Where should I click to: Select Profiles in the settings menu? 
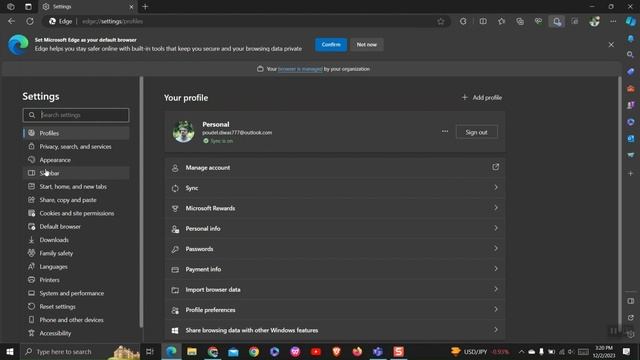[x=76, y=133]
